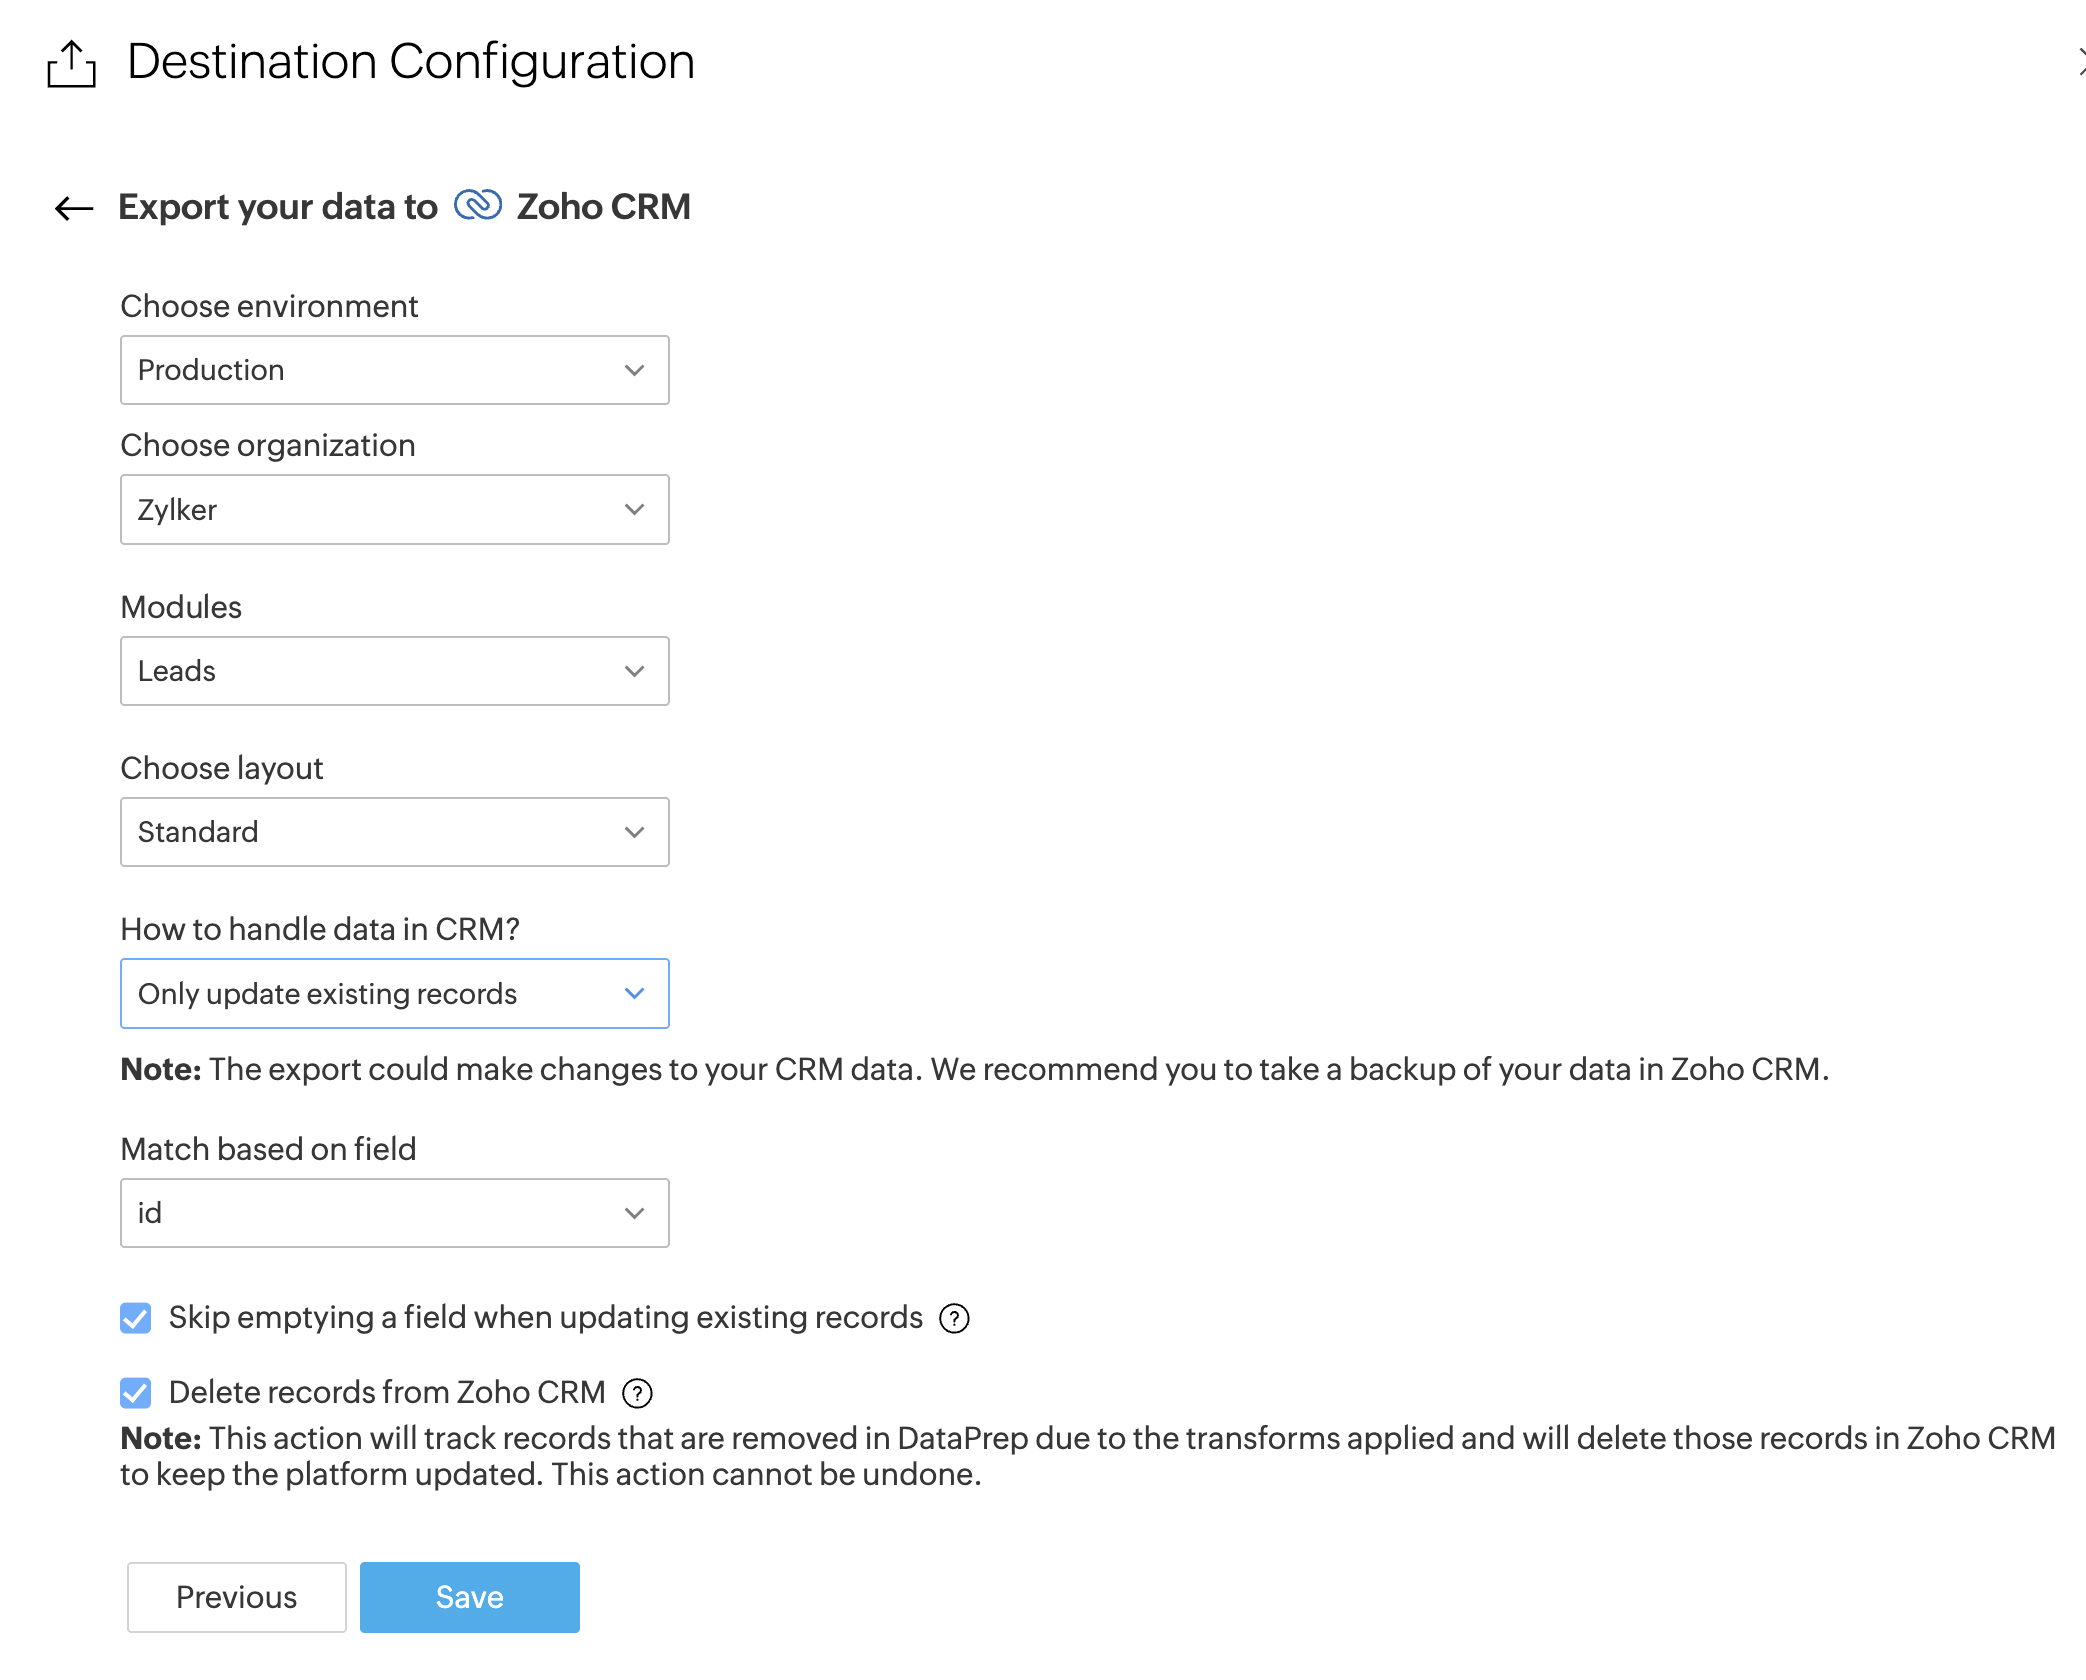2086x1680 pixels.
Task: Open help for Skip emptying a field
Action: (955, 1319)
